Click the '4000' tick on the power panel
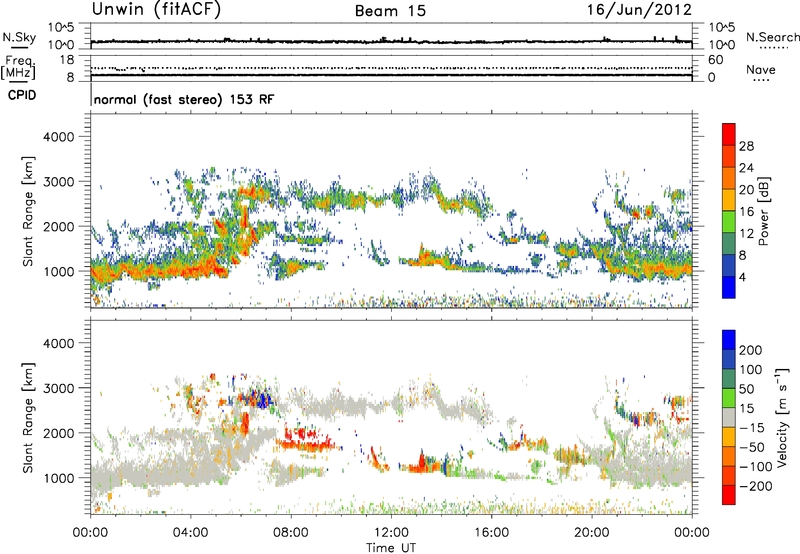 (59, 137)
